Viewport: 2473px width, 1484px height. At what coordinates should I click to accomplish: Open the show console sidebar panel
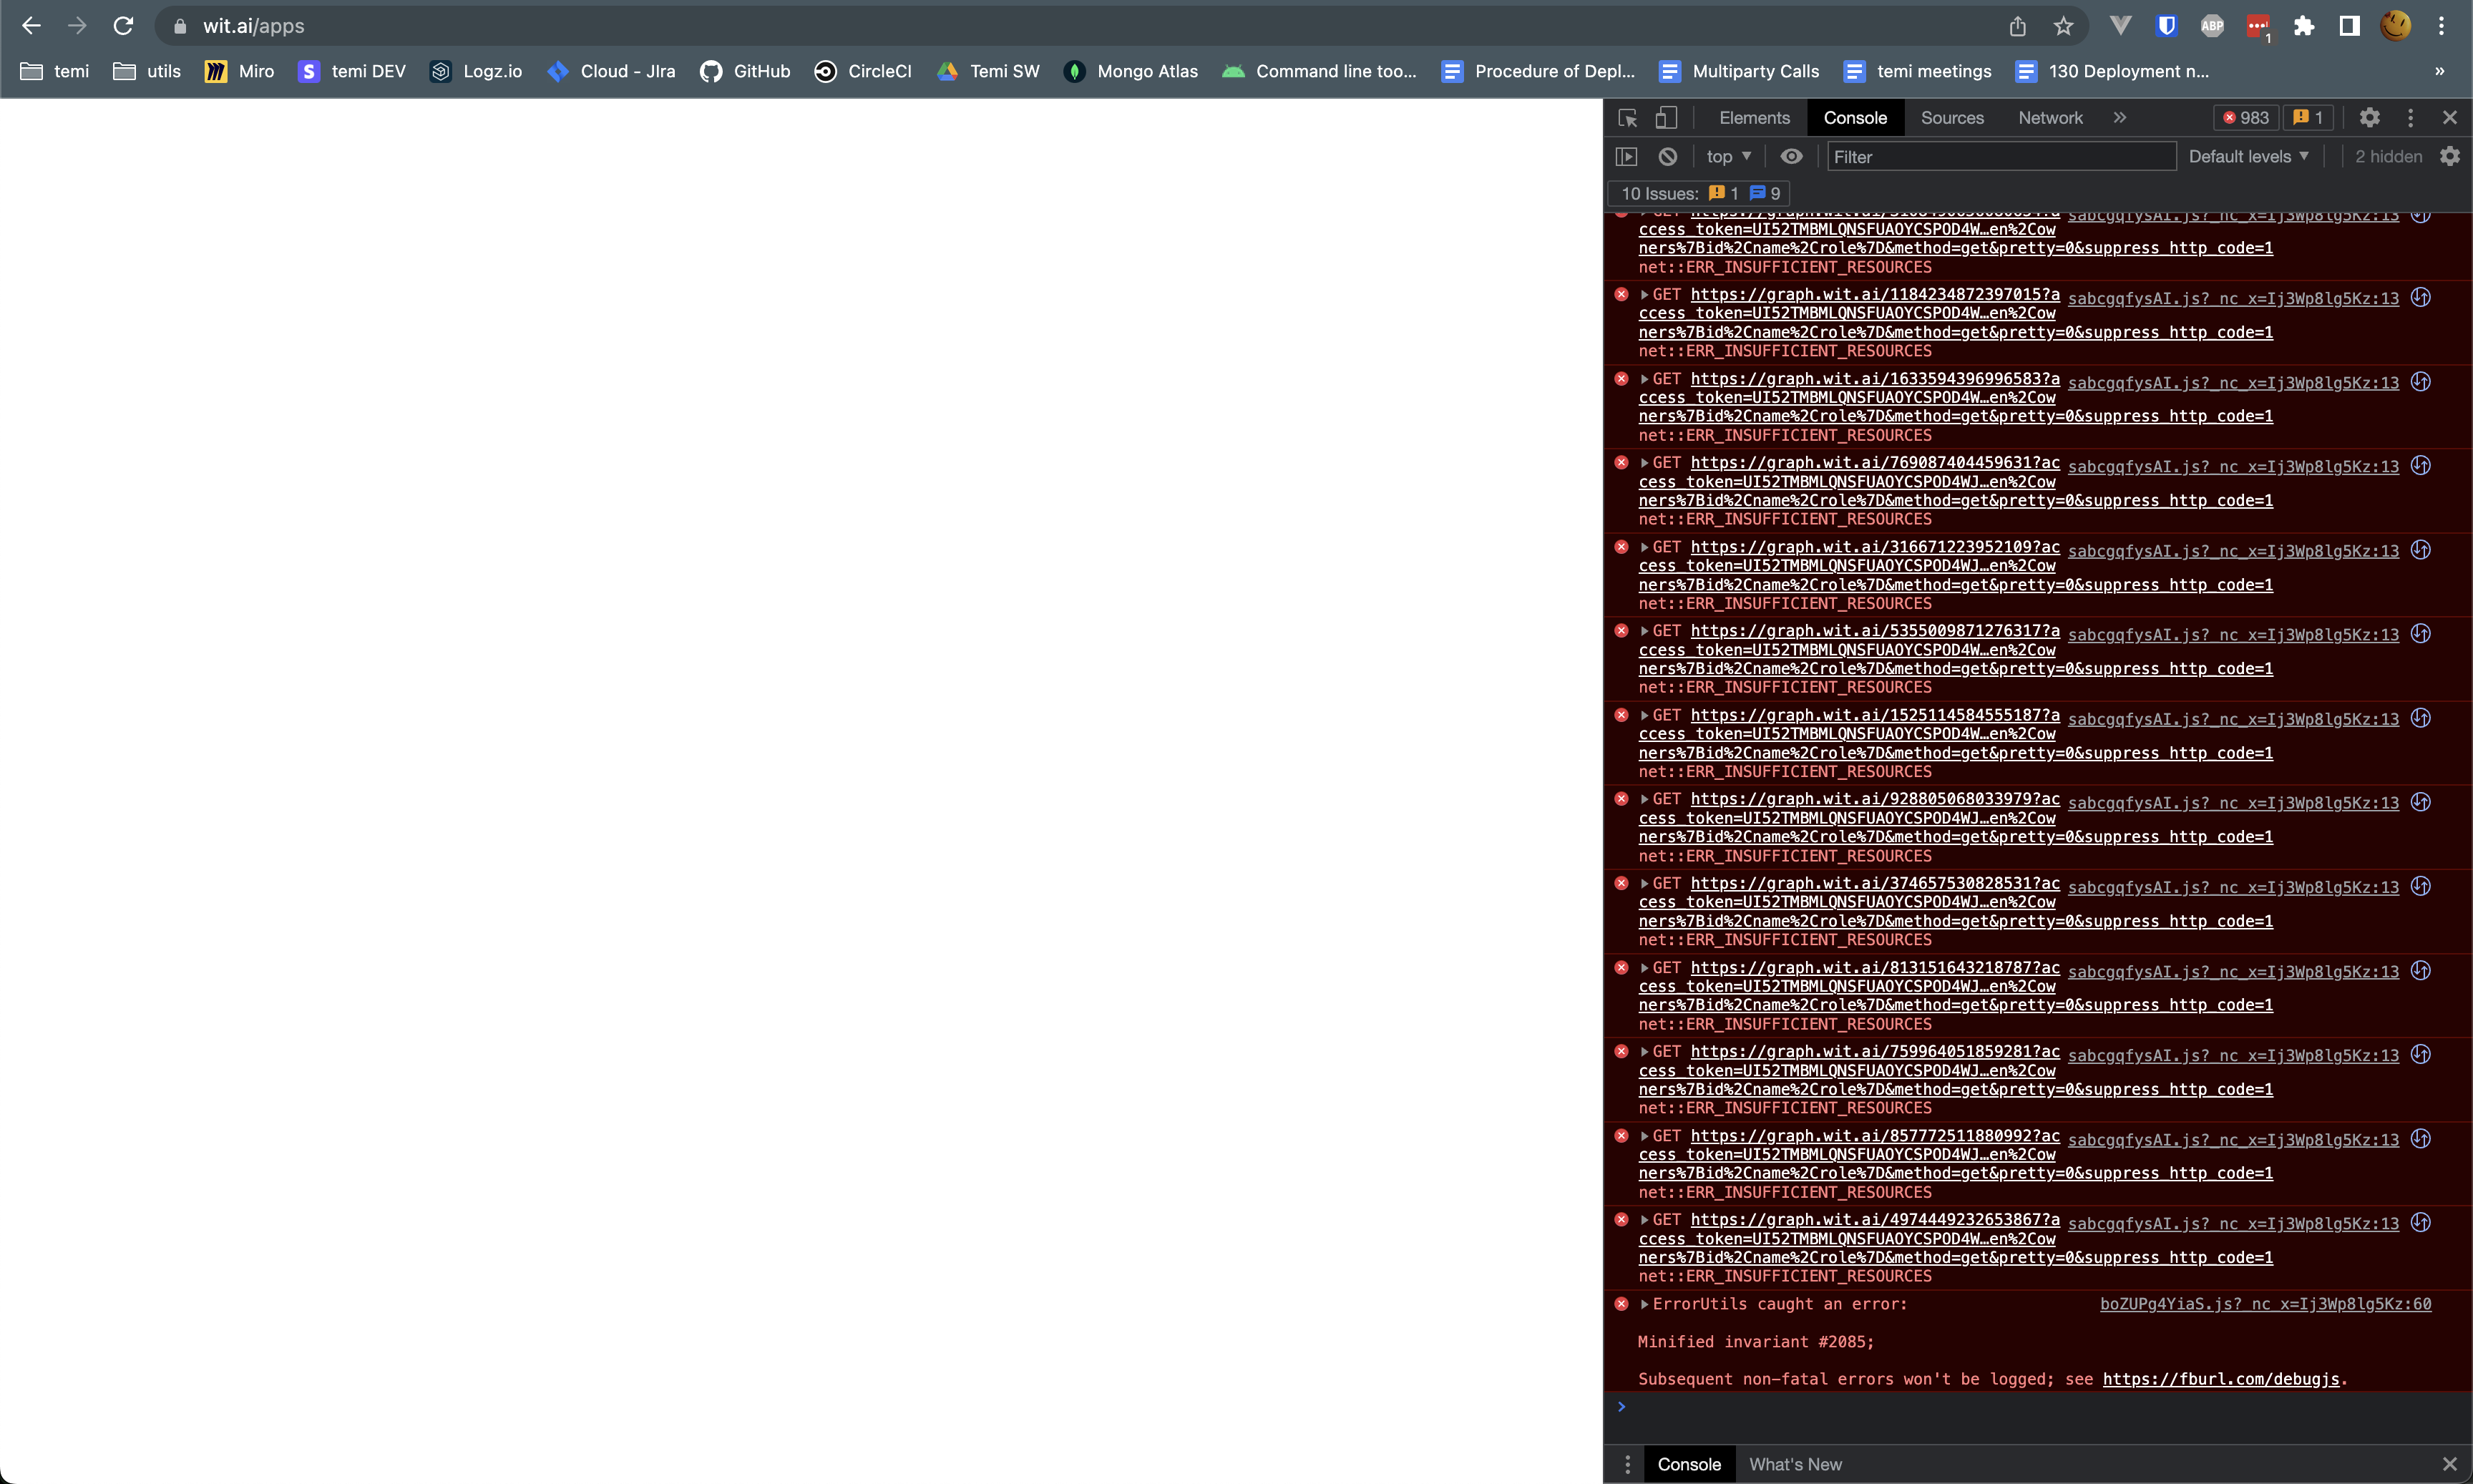[x=1627, y=156]
